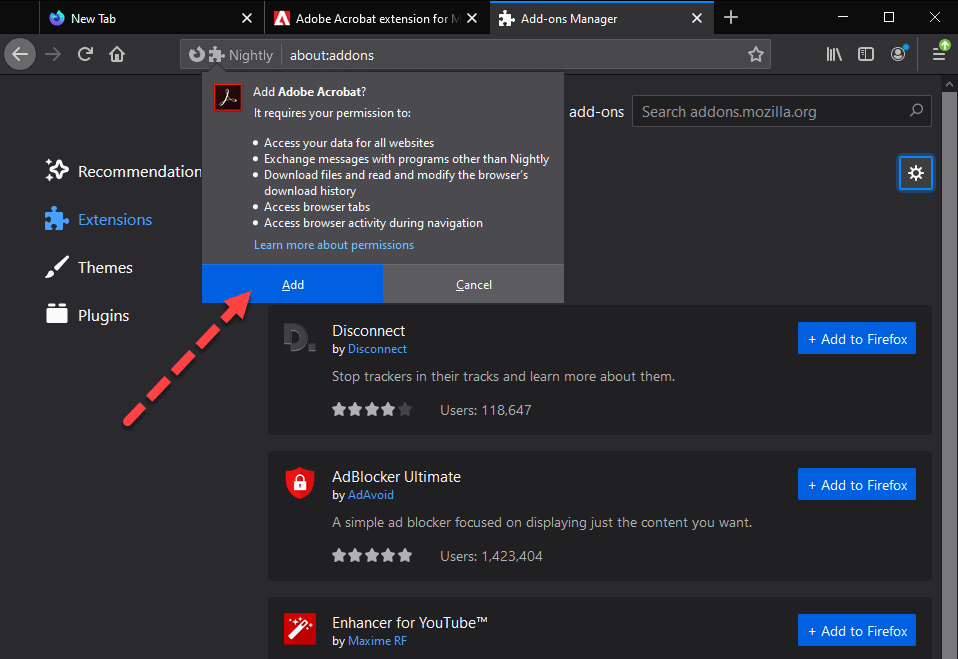Open Extensions category in sidebar
This screenshot has height=659, width=958.
[98, 219]
